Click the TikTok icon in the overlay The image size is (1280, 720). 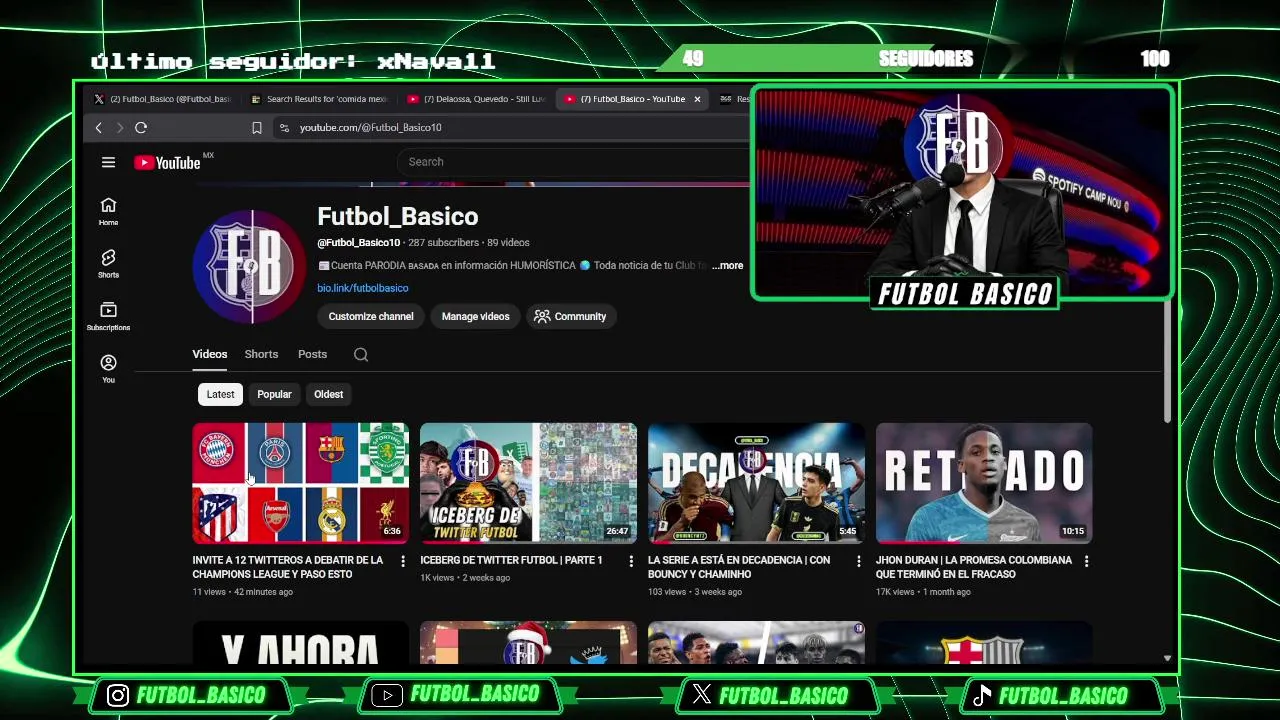click(981, 695)
